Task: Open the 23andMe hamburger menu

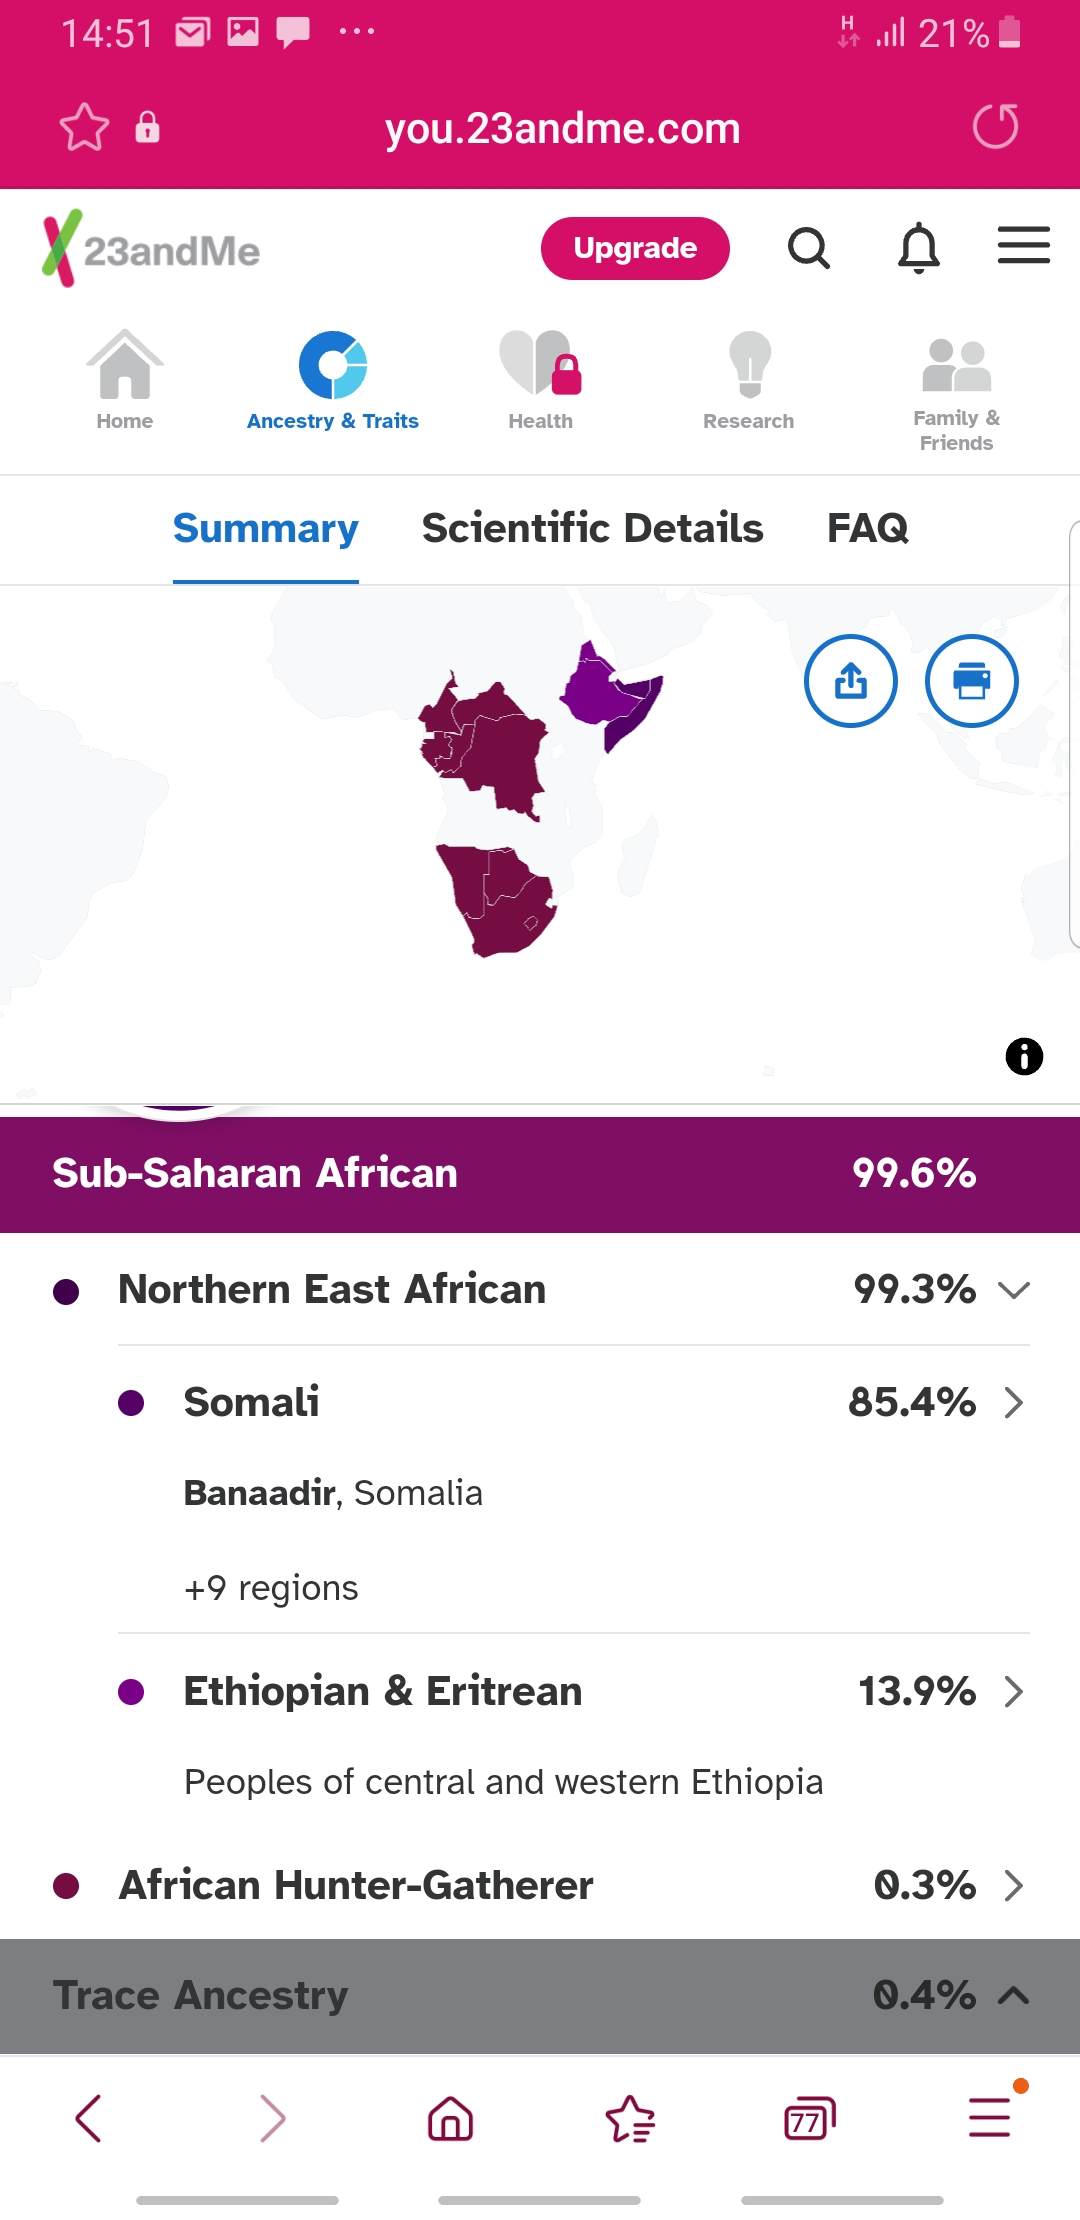Action: pyautogui.click(x=1023, y=246)
